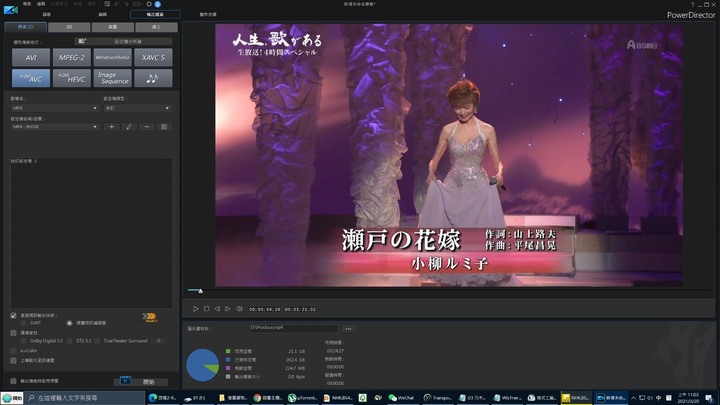The width and height of the screenshot is (720, 405).
Task: Open the profile type dropdown
Action: click(x=137, y=108)
